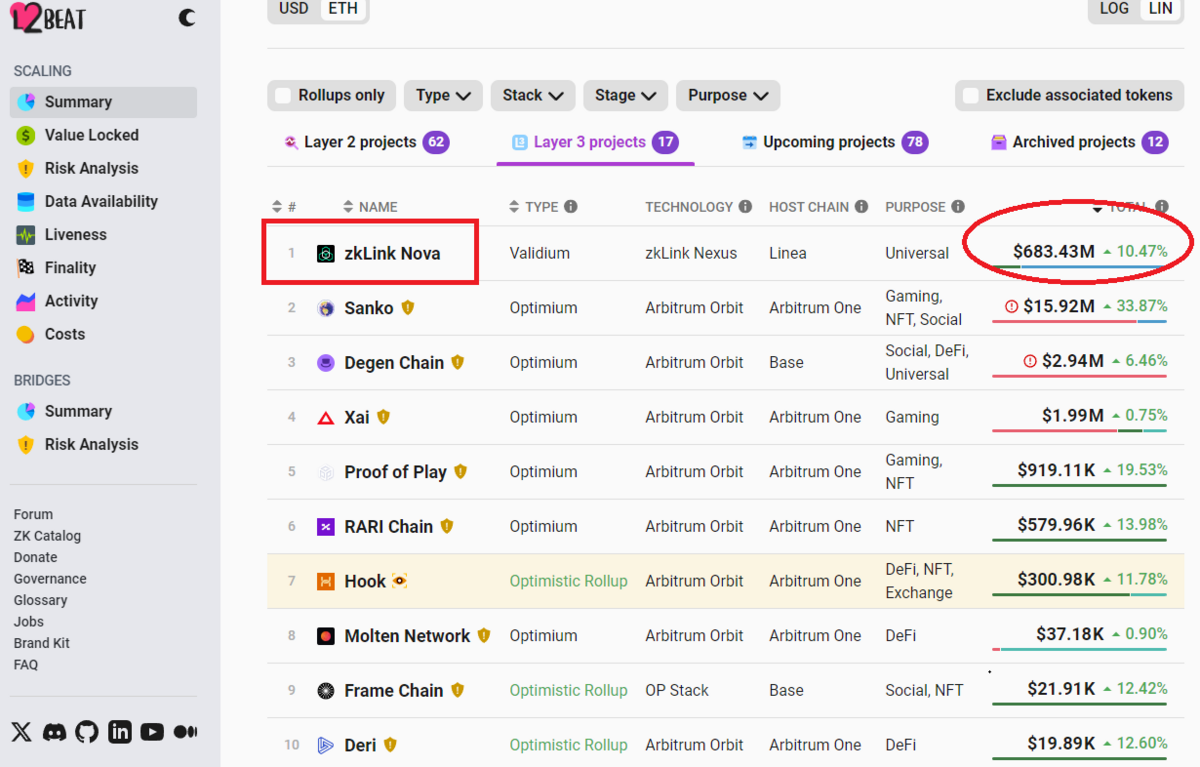Open the Brand Kit link

pyautogui.click(x=42, y=643)
